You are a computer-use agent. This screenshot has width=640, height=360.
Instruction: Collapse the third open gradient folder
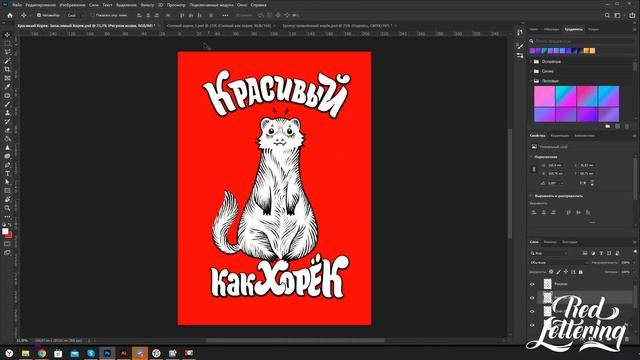tap(531, 81)
